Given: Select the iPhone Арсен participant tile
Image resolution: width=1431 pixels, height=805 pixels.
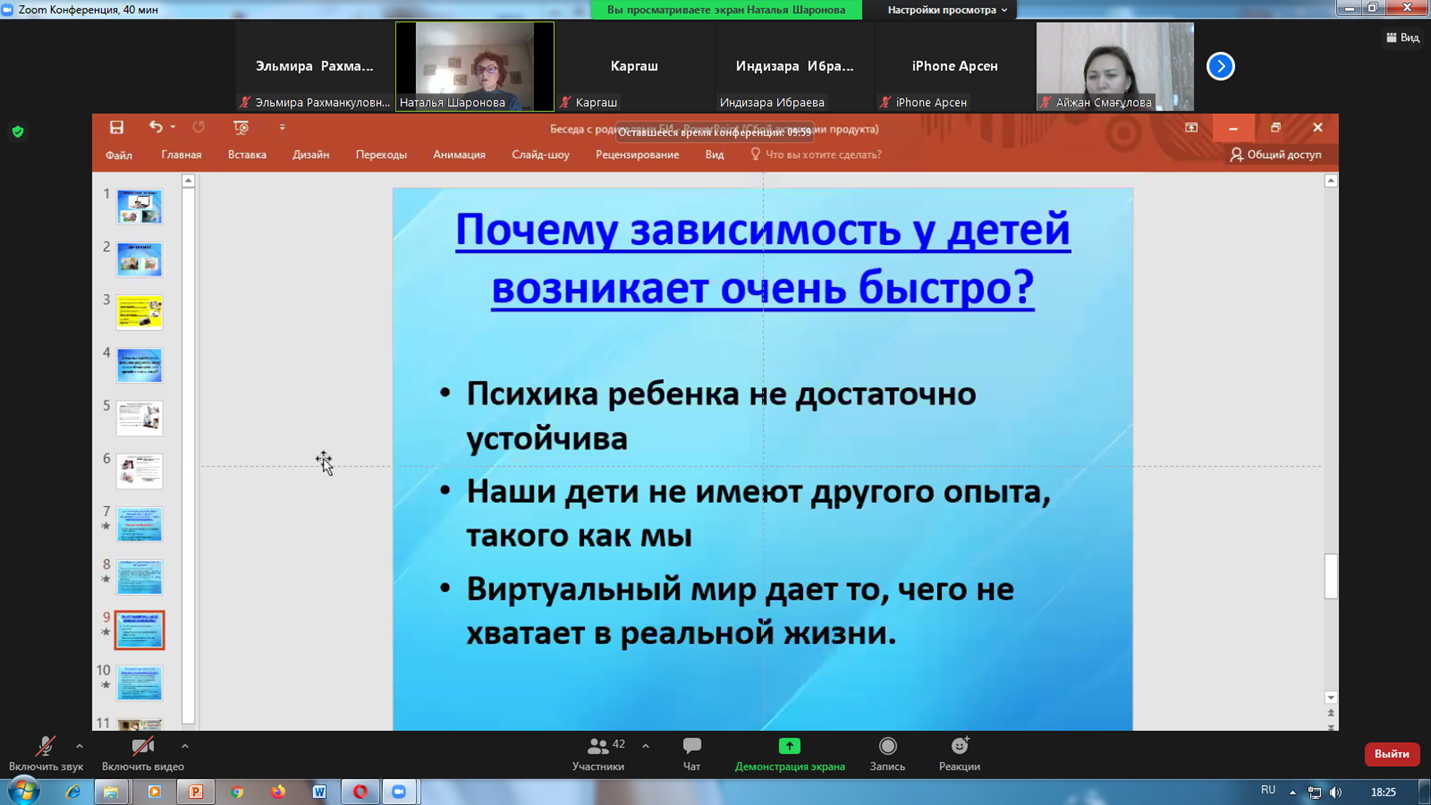Looking at the screenshot, I should (x=955, y=66).
